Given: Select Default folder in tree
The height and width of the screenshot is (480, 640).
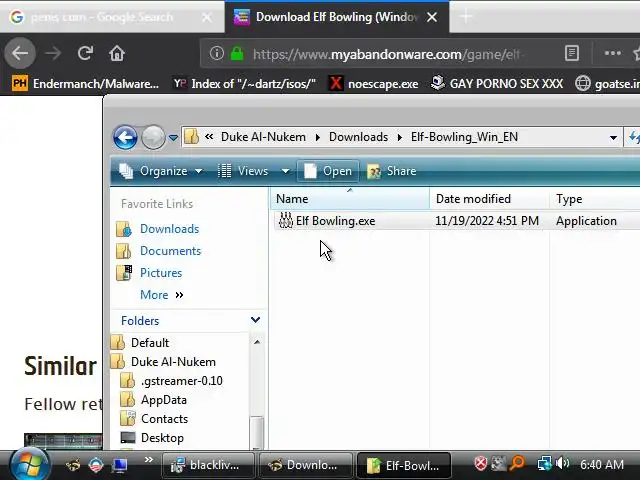Looking at the screenshot, I should coord(150,343).
